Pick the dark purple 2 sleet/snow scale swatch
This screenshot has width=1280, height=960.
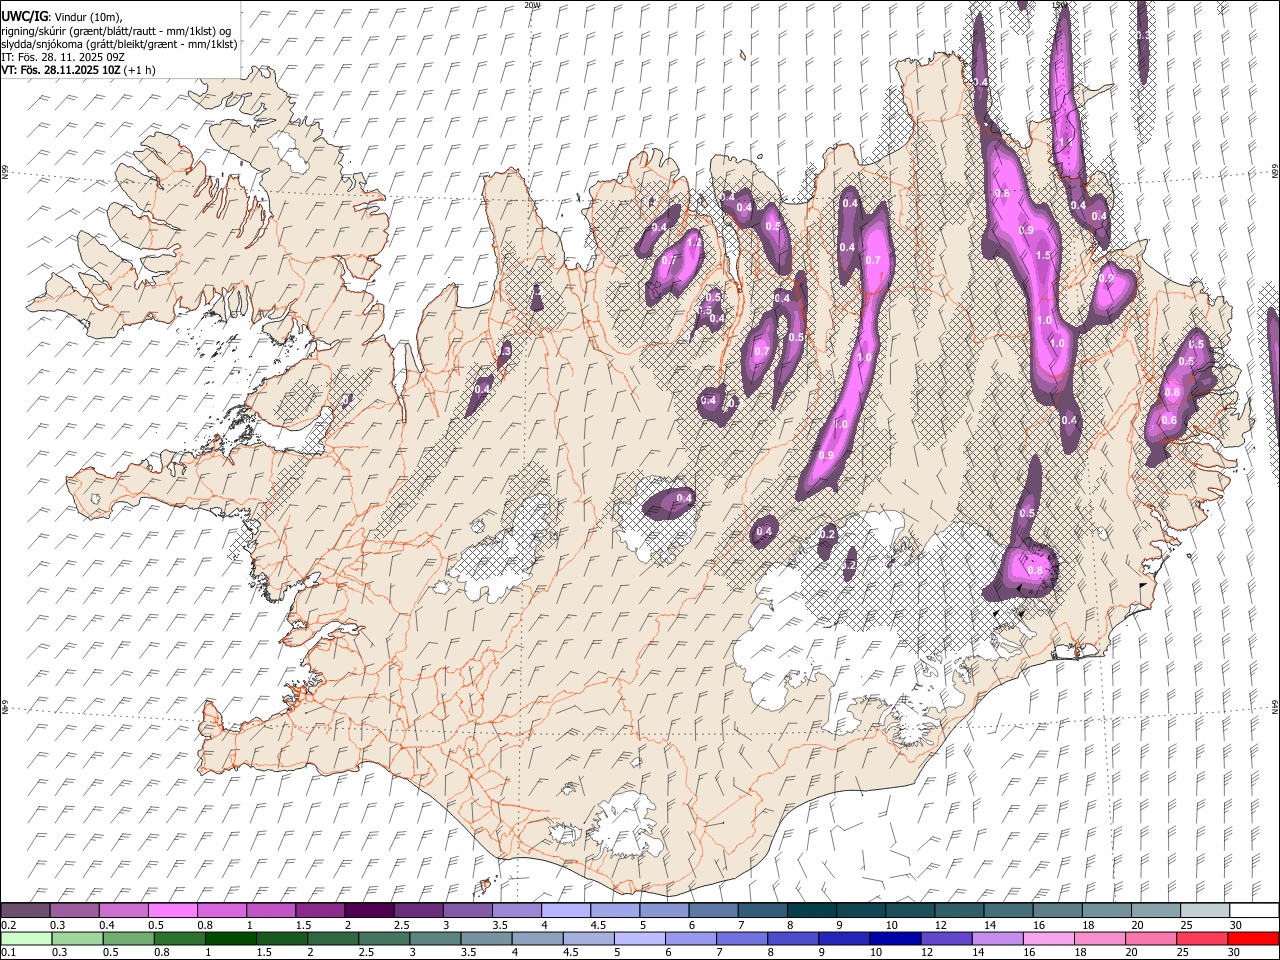[x=368, y=910]
